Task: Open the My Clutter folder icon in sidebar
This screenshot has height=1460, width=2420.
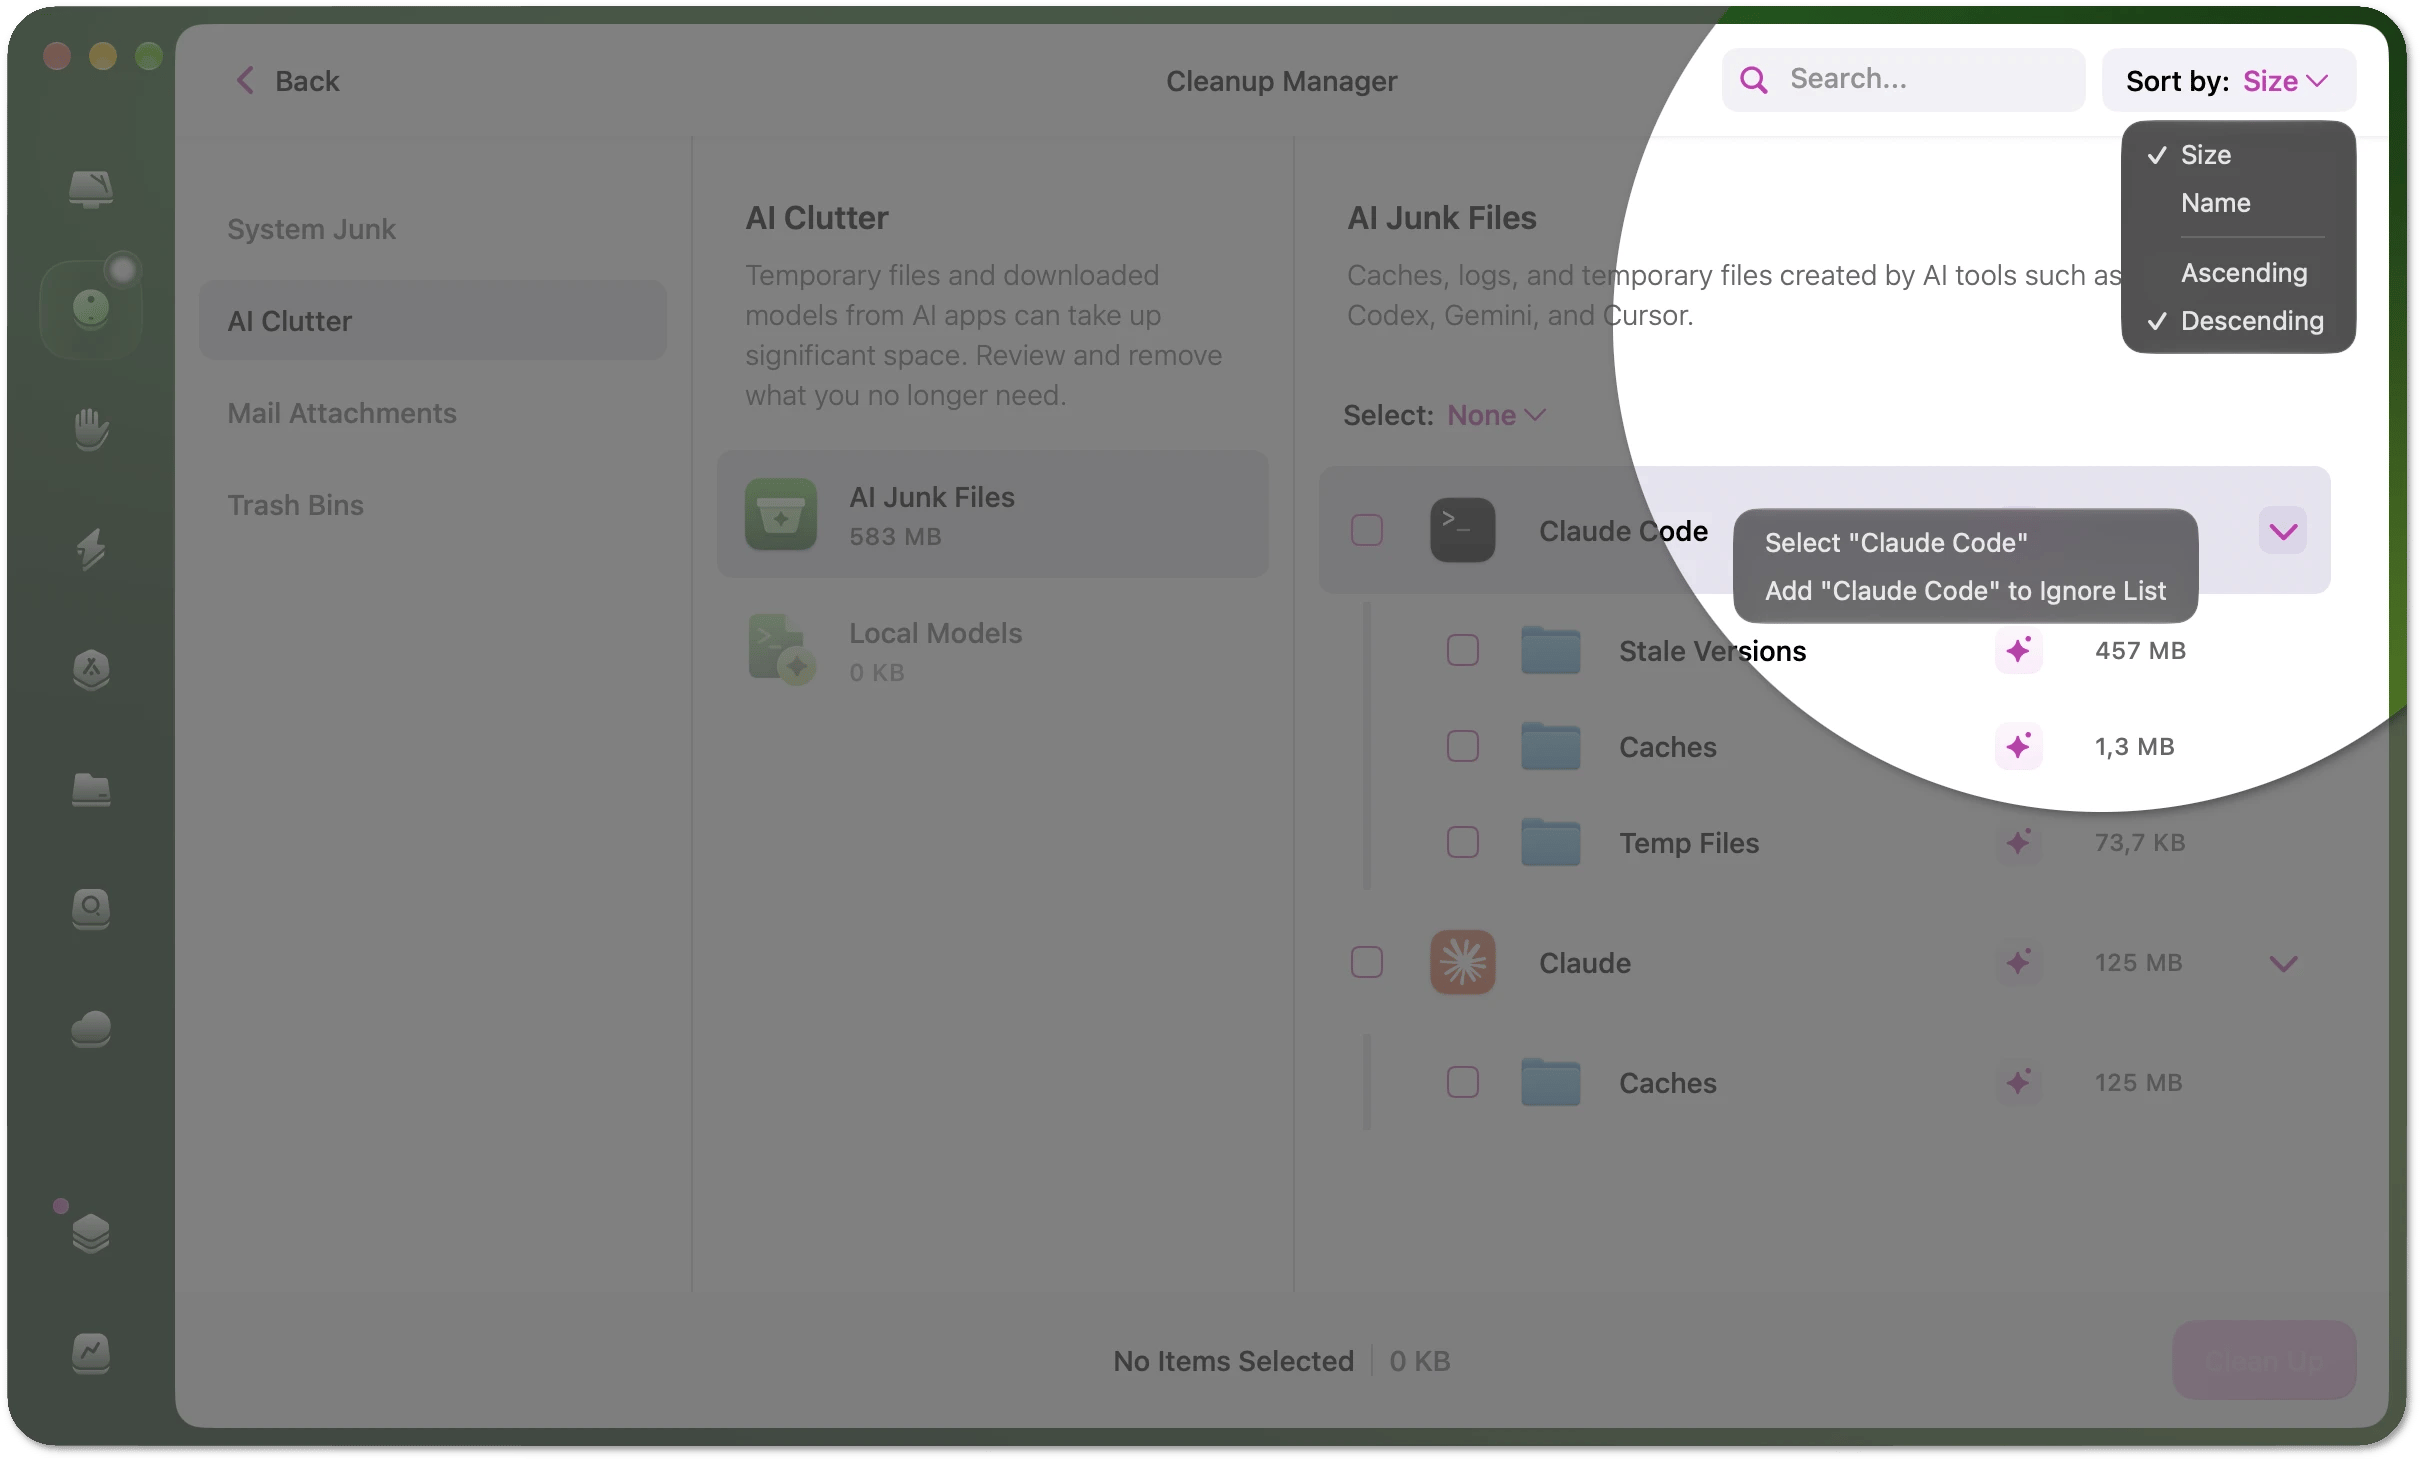Action: coord(90,789)
